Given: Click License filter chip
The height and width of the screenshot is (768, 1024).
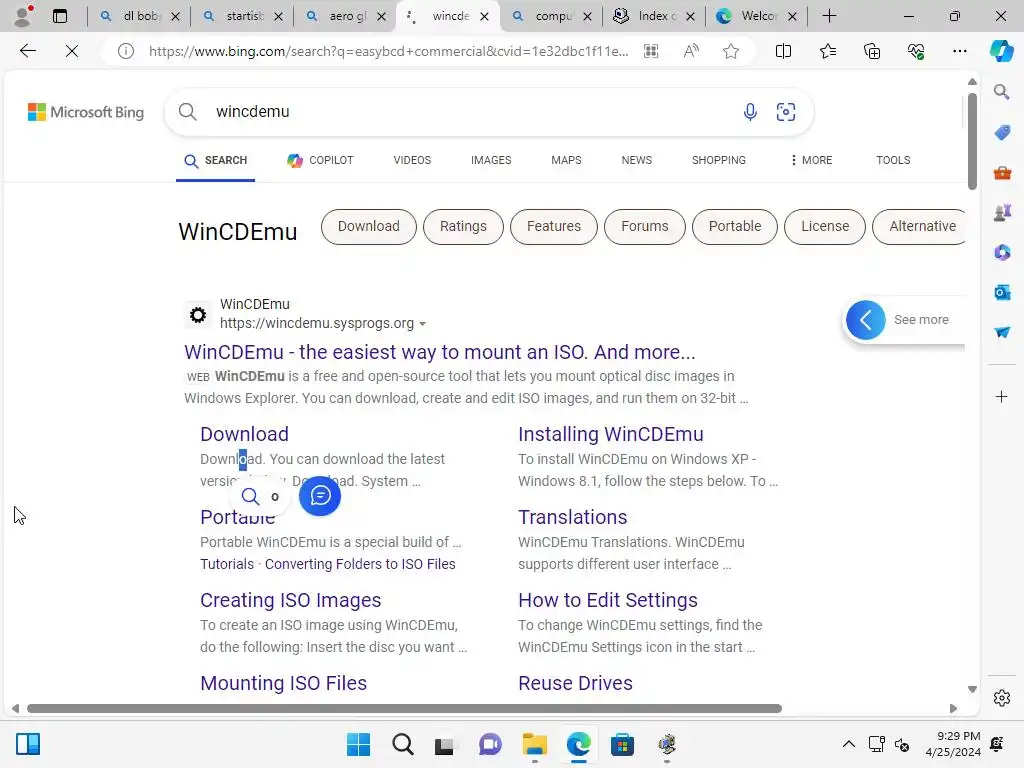Looking at the screenshot, I should (825, 227).
